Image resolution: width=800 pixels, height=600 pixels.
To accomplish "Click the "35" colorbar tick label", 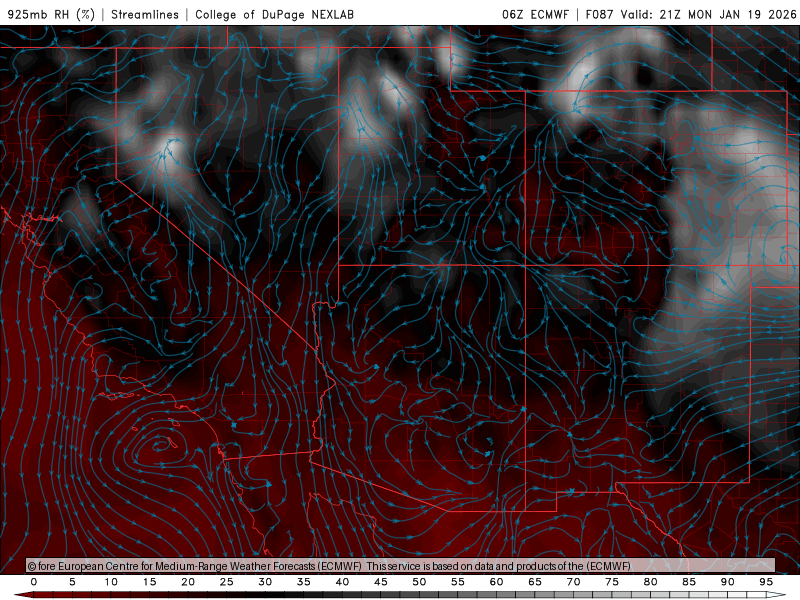I will point(304,582).
